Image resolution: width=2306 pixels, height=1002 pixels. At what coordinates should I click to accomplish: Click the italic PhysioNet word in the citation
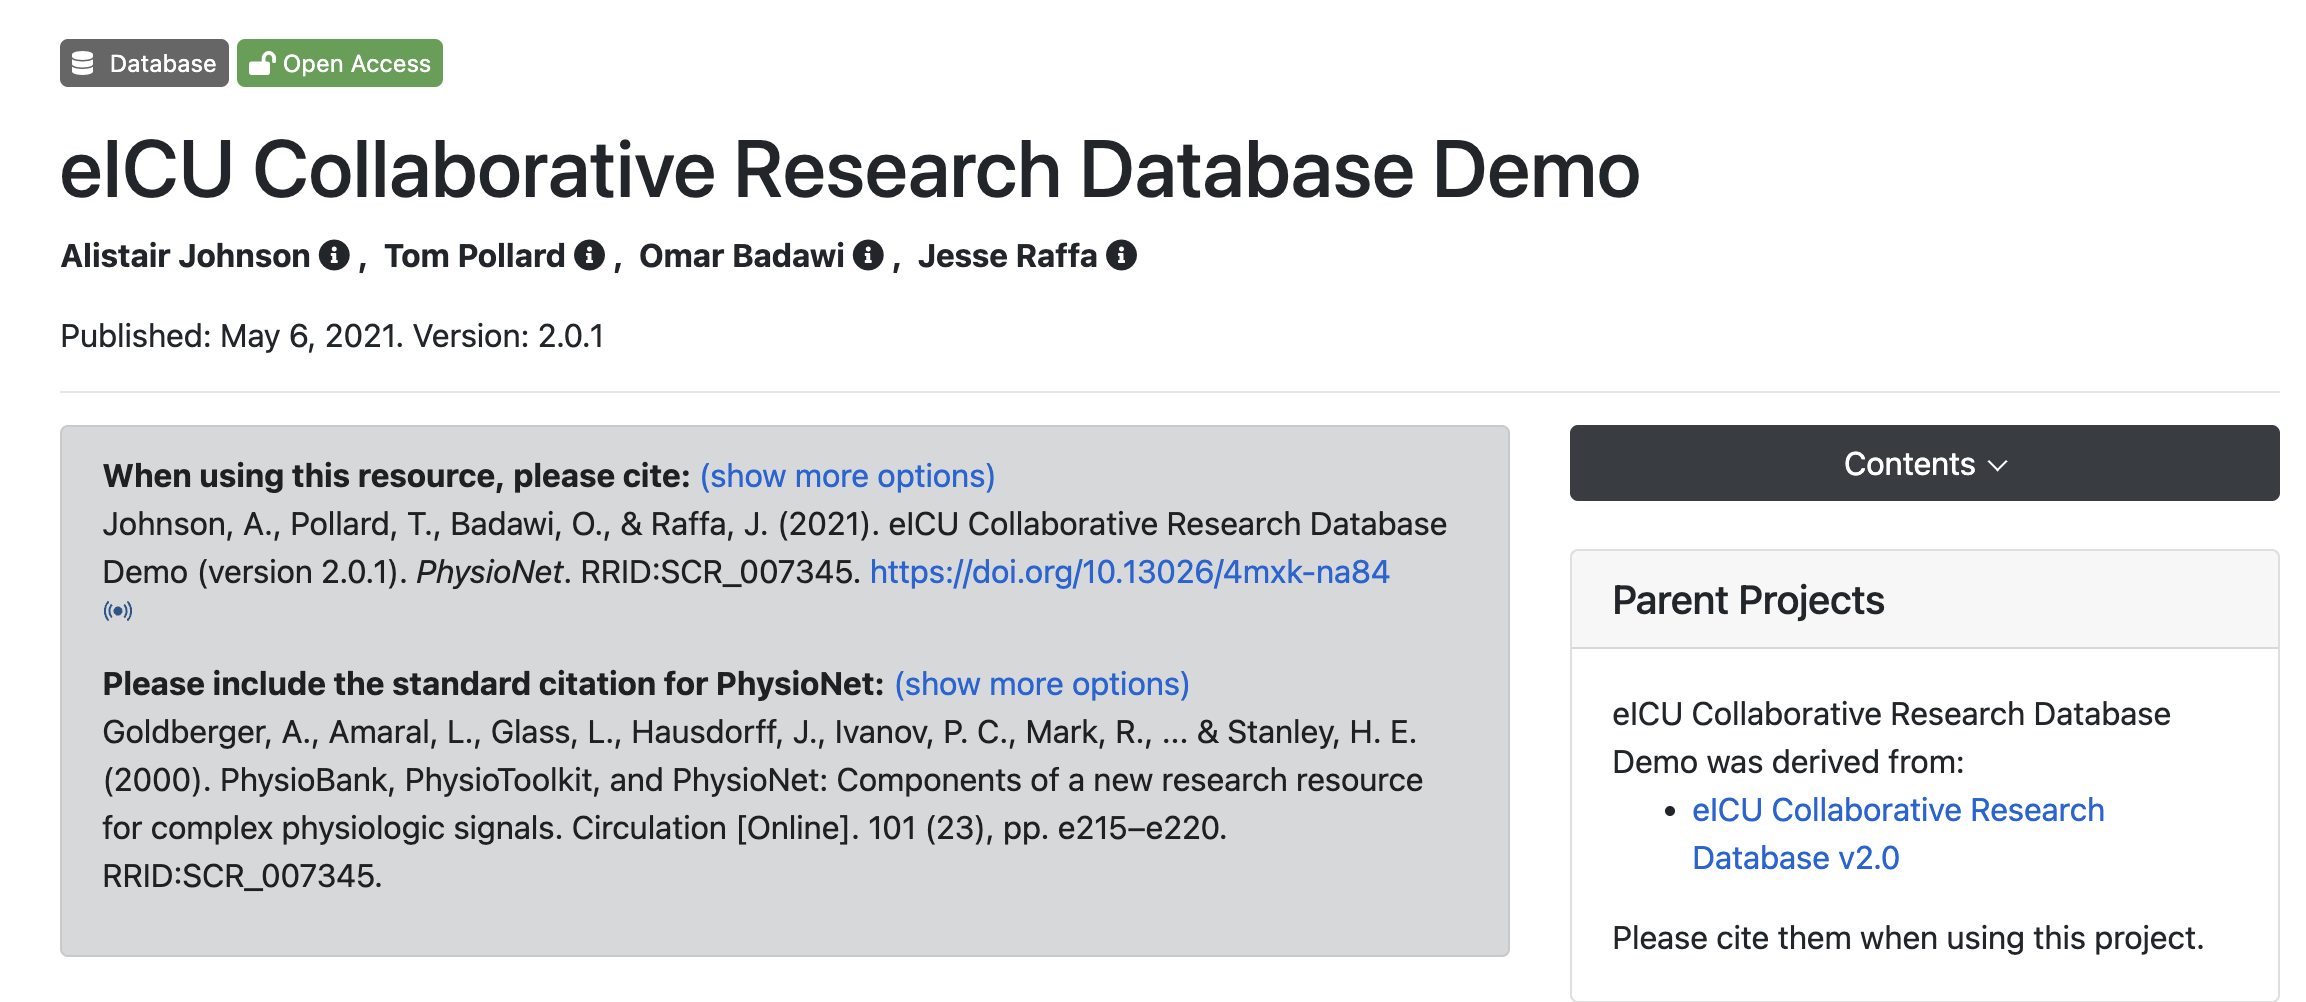[x=490, y=572]
